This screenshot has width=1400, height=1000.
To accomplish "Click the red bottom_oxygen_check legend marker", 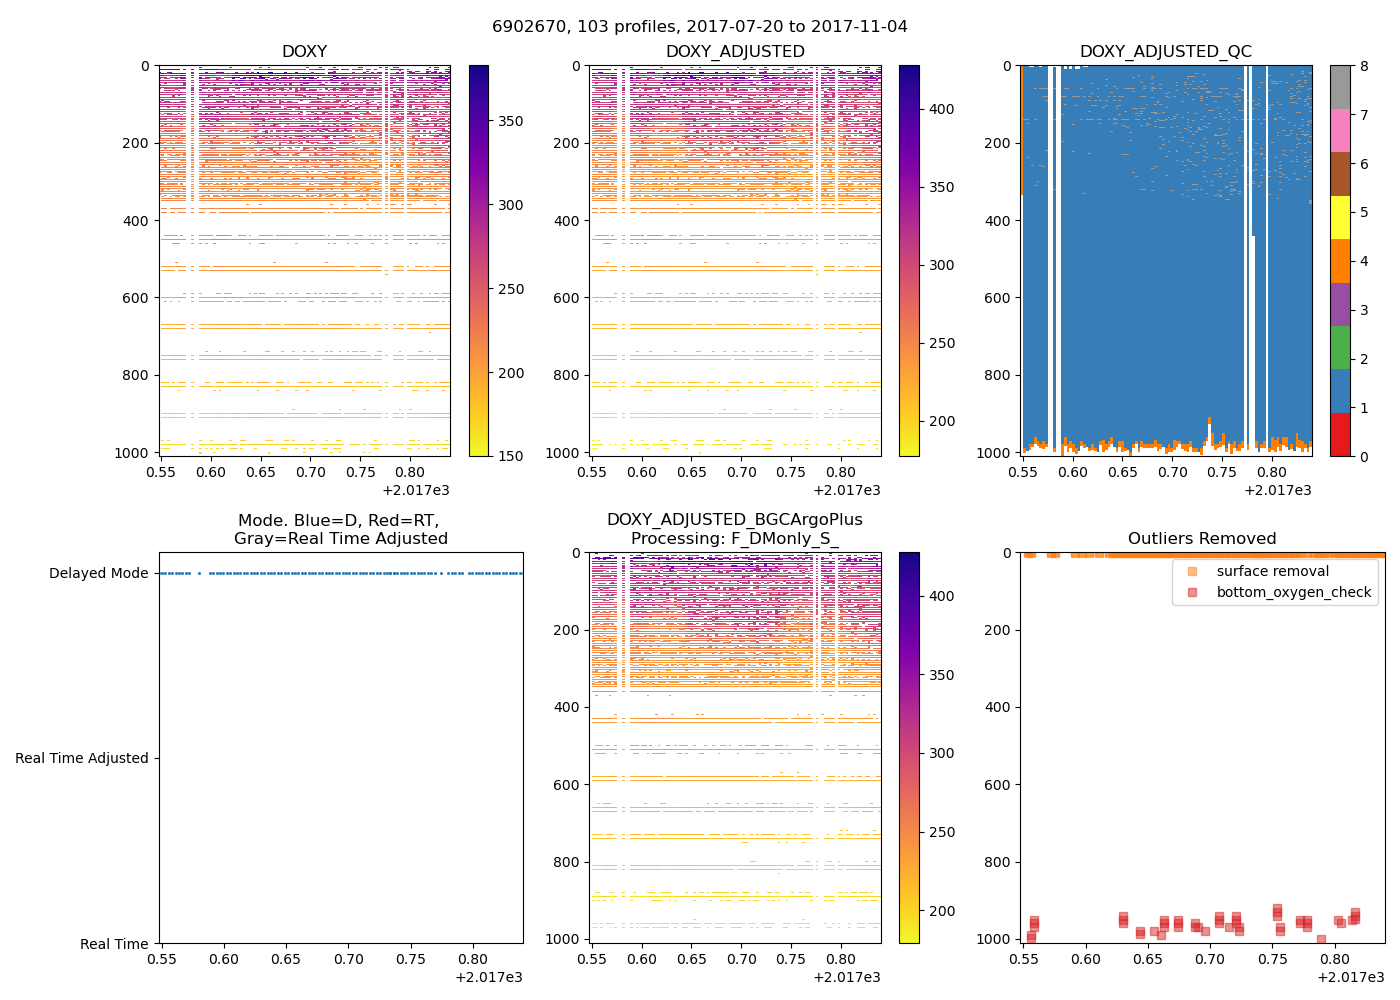I will [1191, 592].
